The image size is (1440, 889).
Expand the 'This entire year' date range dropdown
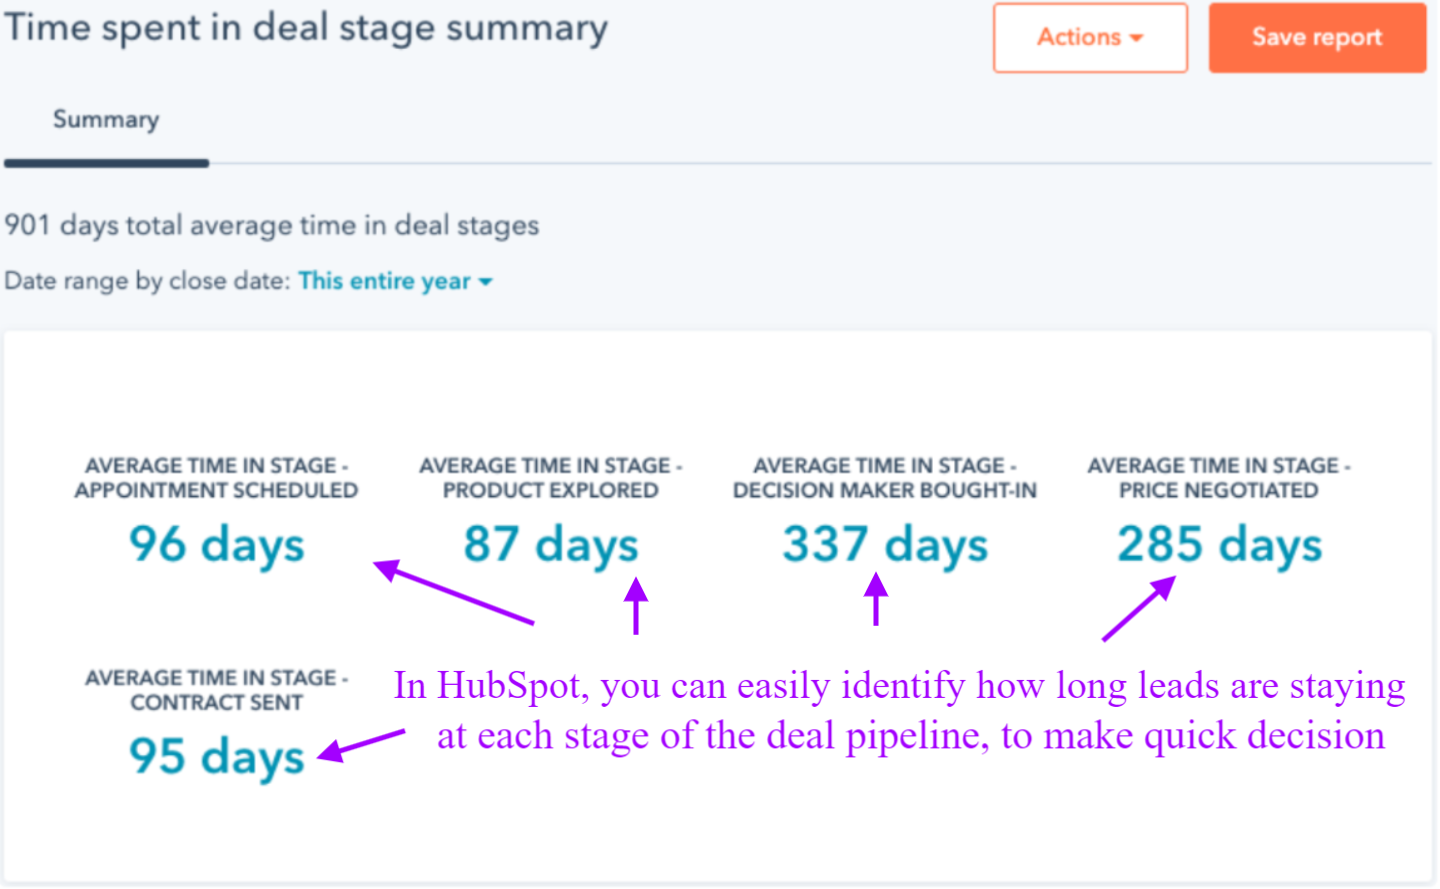(x=395, y=281)
